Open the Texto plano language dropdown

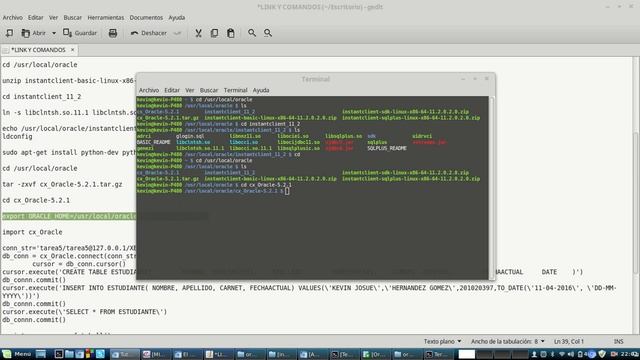[442, 341]
